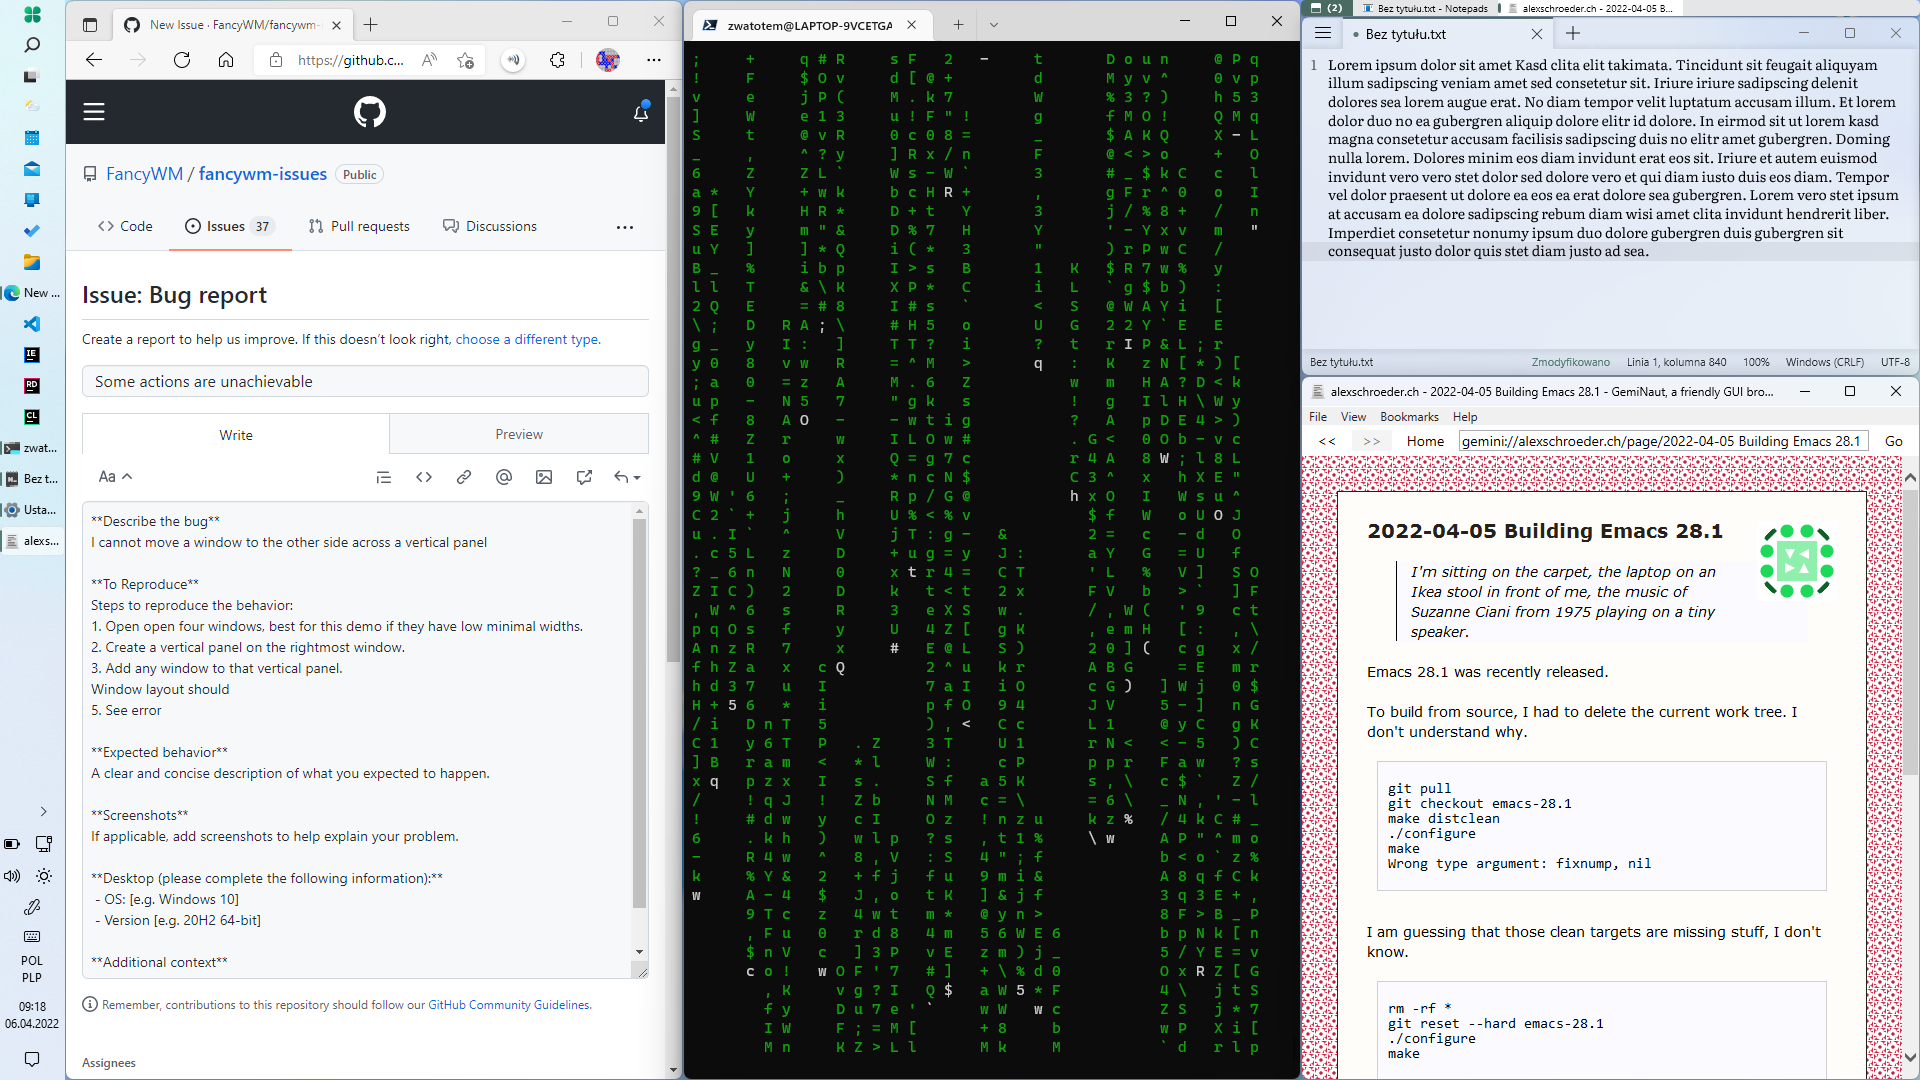The width and height of the screenshot is (1920, 1080).
Task: Expand the hidden taskbar icons chevron
Action: pos(43,811)
